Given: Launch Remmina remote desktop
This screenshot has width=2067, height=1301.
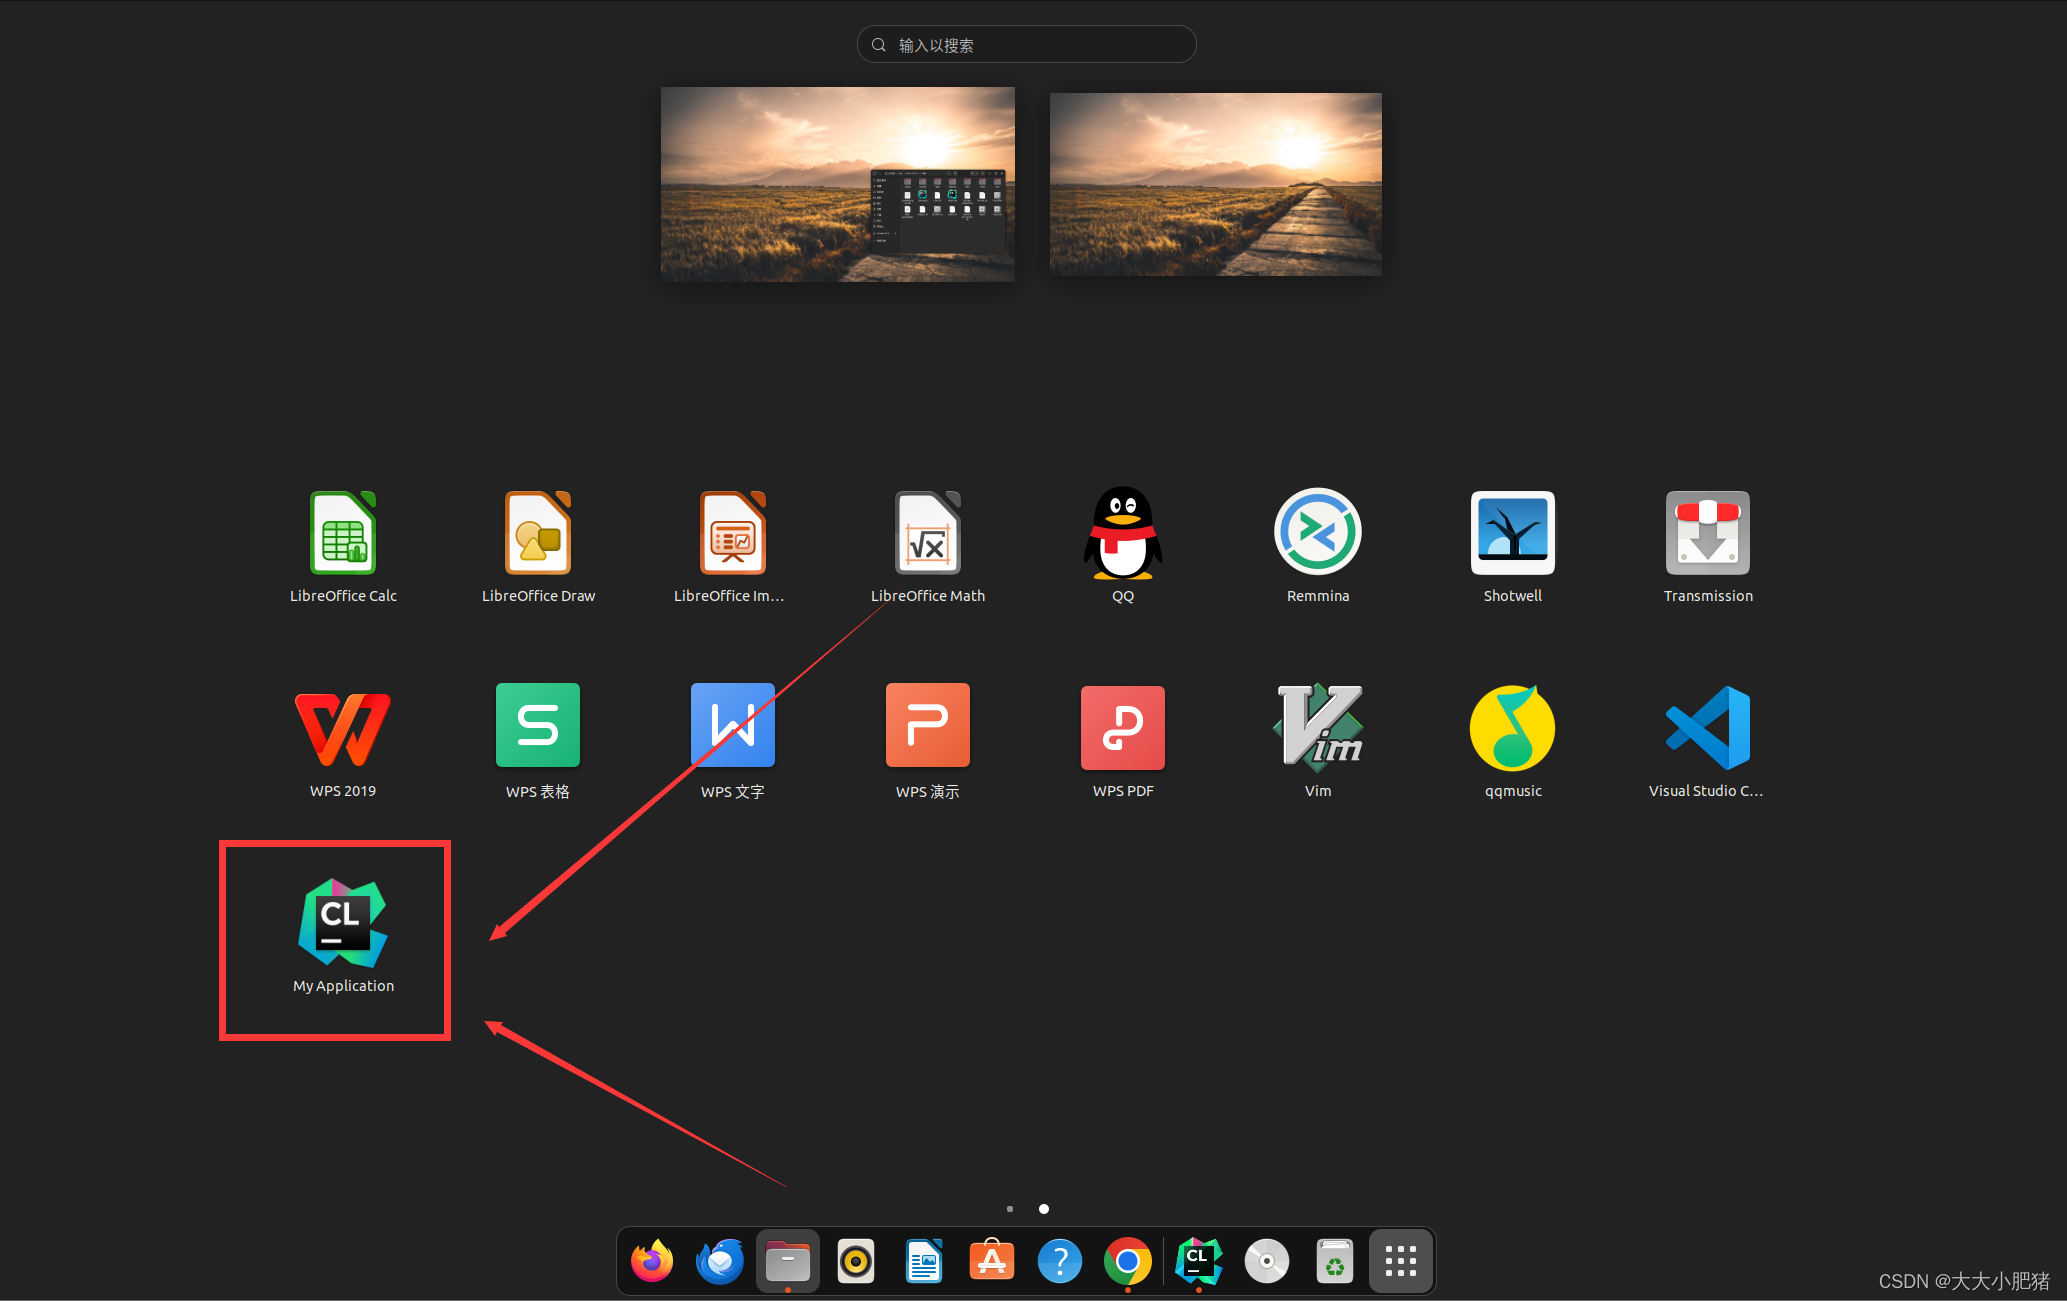Looking at the screenshot, I should pos(1318,547).
